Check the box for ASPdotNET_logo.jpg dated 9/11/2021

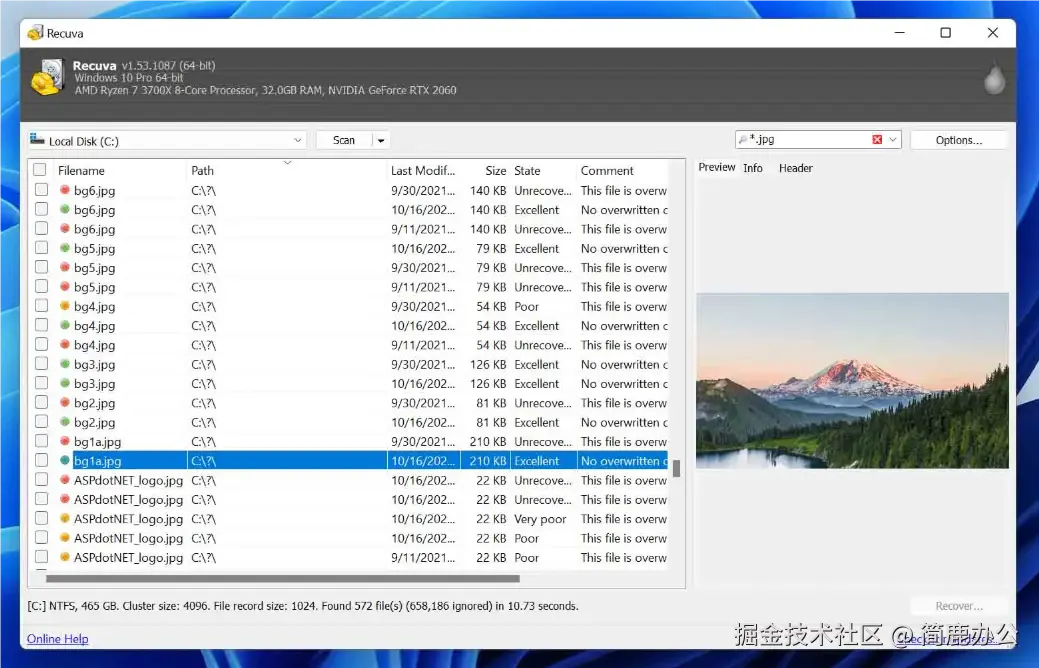41,557
